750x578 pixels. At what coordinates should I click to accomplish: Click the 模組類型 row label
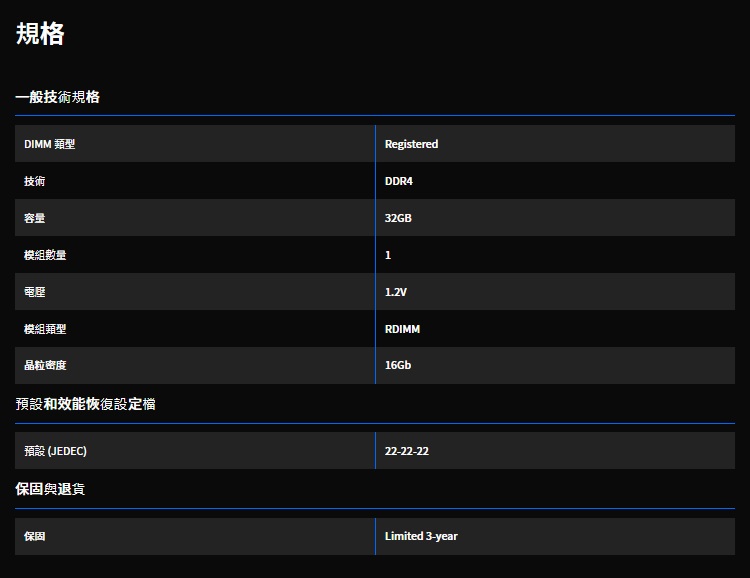pyautogui.click(x=46, y=329)
